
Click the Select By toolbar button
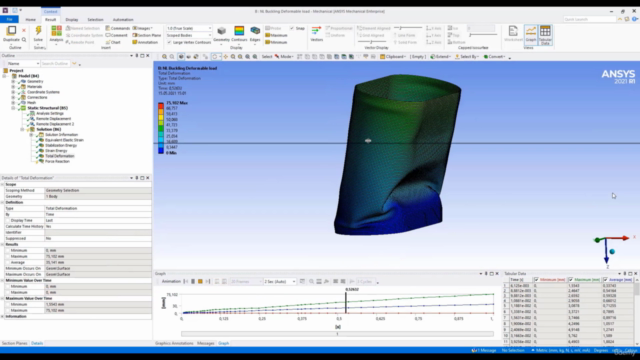tap(467, 57)
